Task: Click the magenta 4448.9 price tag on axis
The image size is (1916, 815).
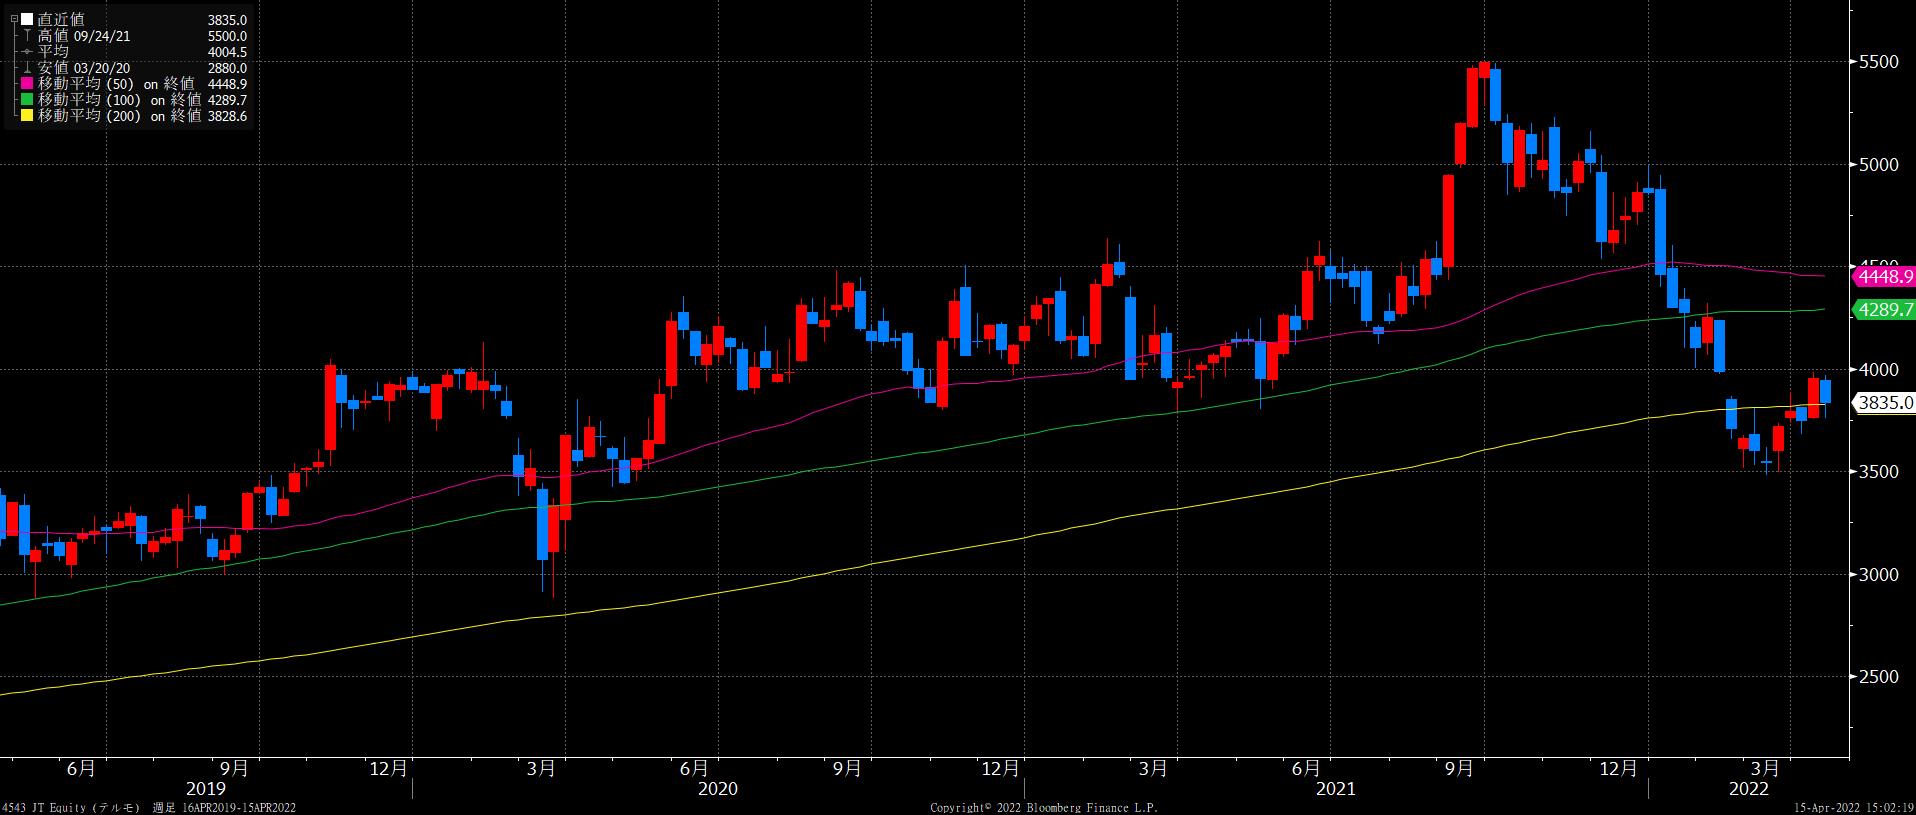Action: 1884,276
